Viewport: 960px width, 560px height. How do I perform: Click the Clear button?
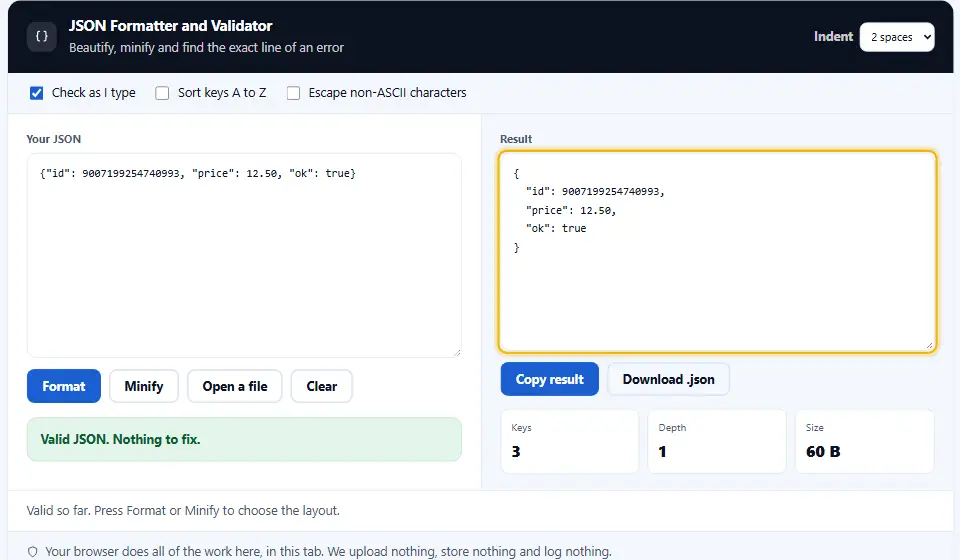[x=321, y=386]
